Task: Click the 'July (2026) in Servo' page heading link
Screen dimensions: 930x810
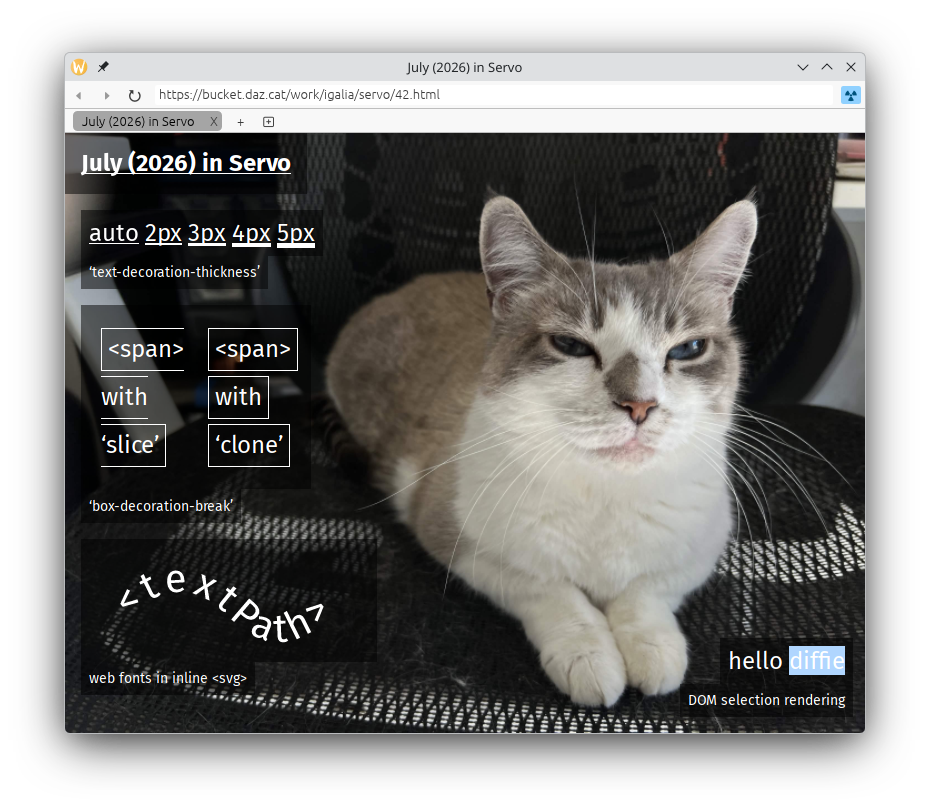Action: [x=186, y=163]
